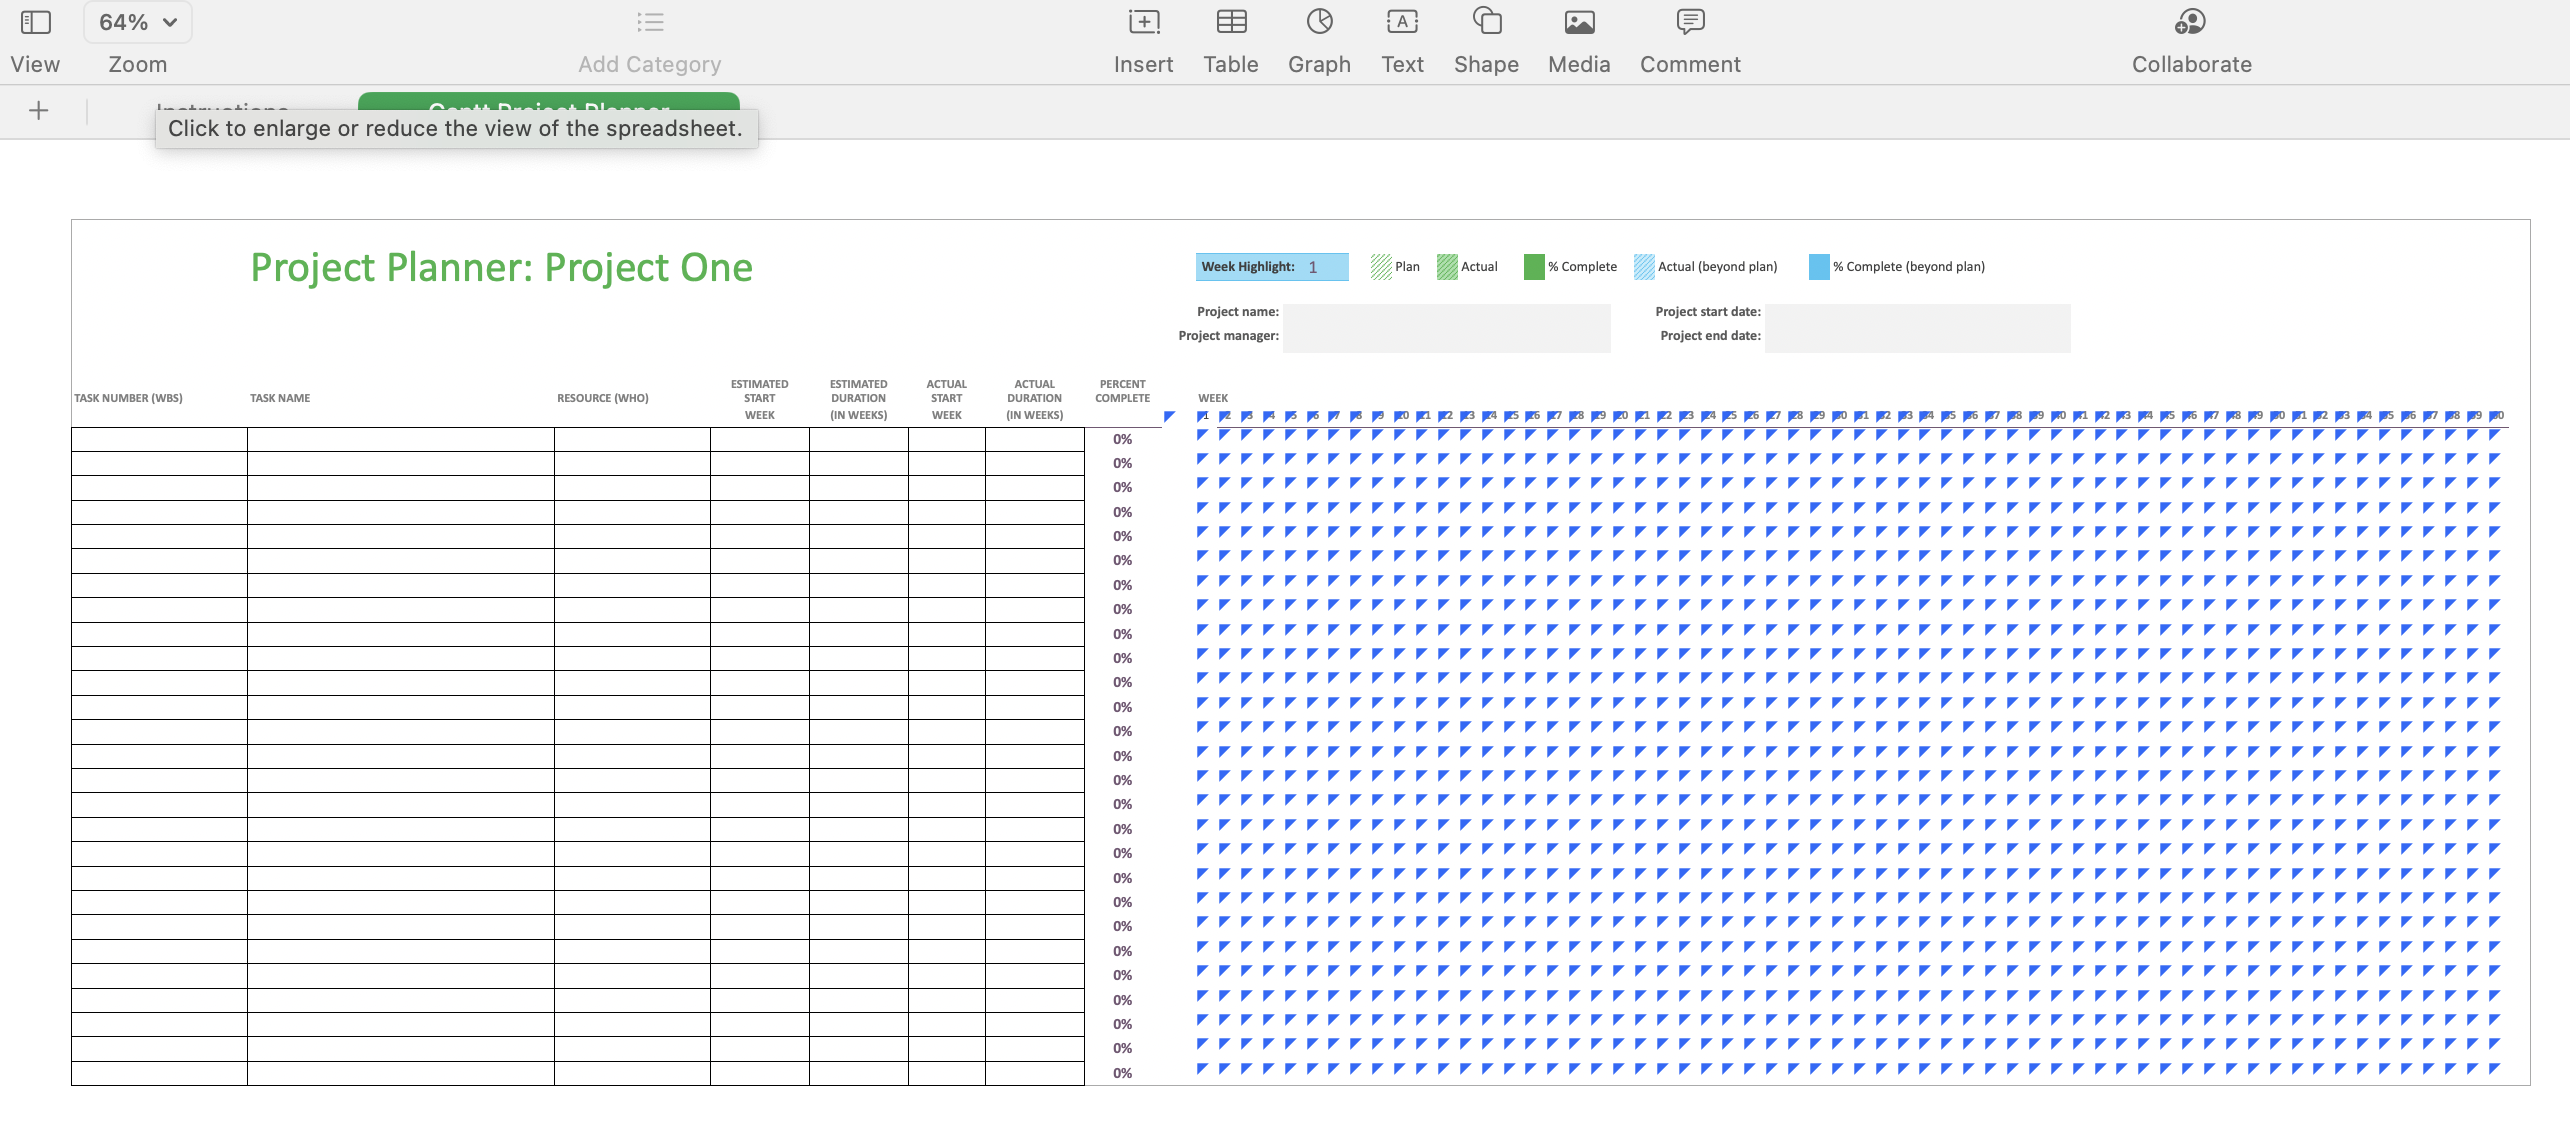This screenshot has width=2570, height=1128.
Task: Add a new sheet with the plus button
Action: coord(38,110)
